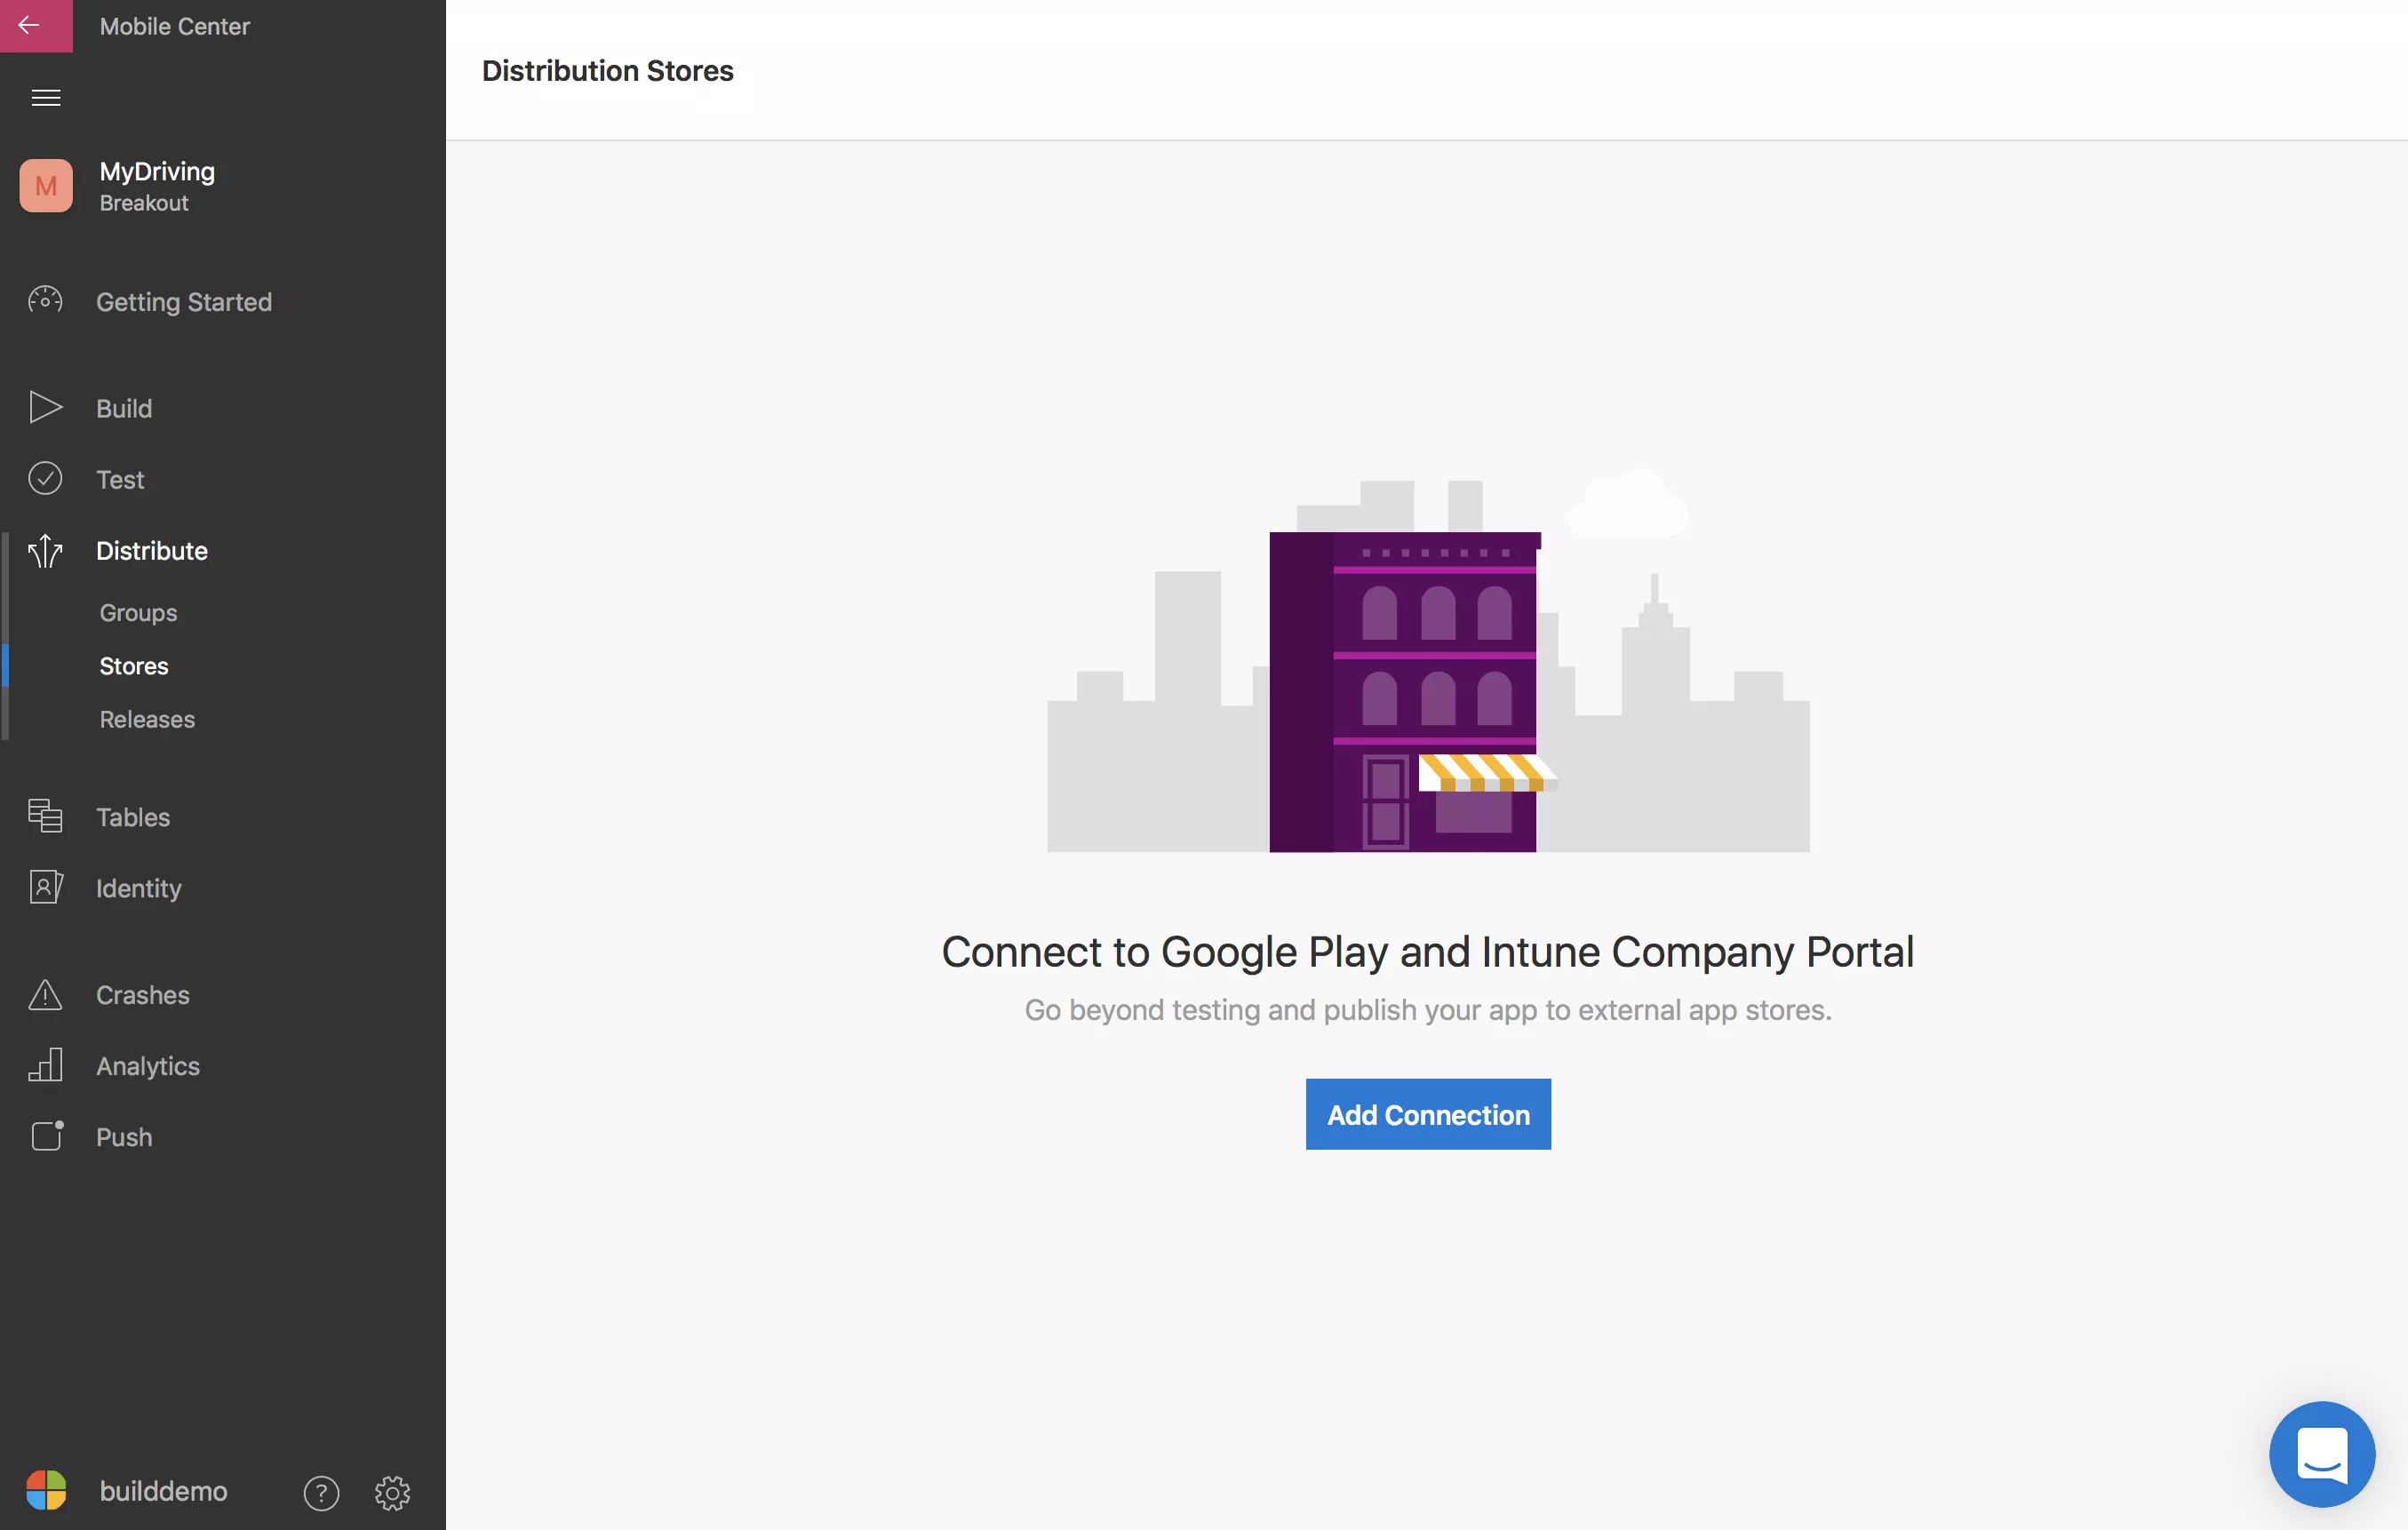Open the help question mark icon
The width and height of the screenshot is (2408, 1530).
pos(321,1492)
